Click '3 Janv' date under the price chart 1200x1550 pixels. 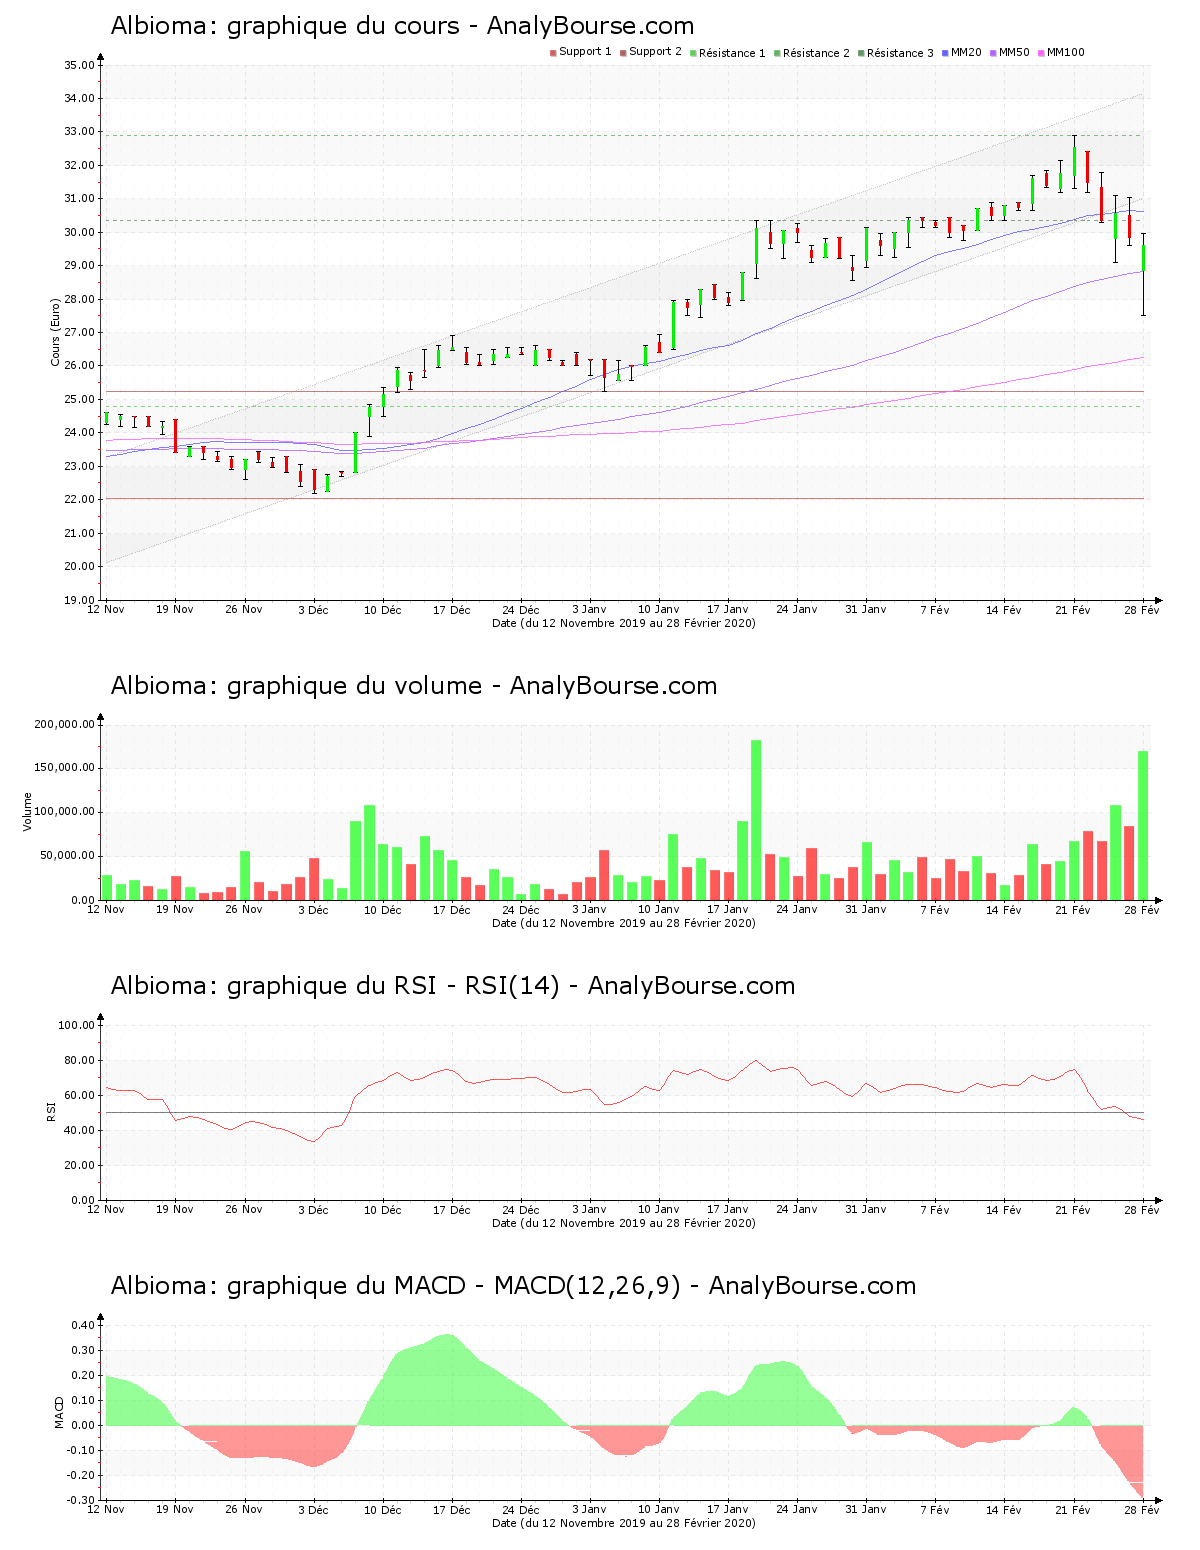(589, 610)
